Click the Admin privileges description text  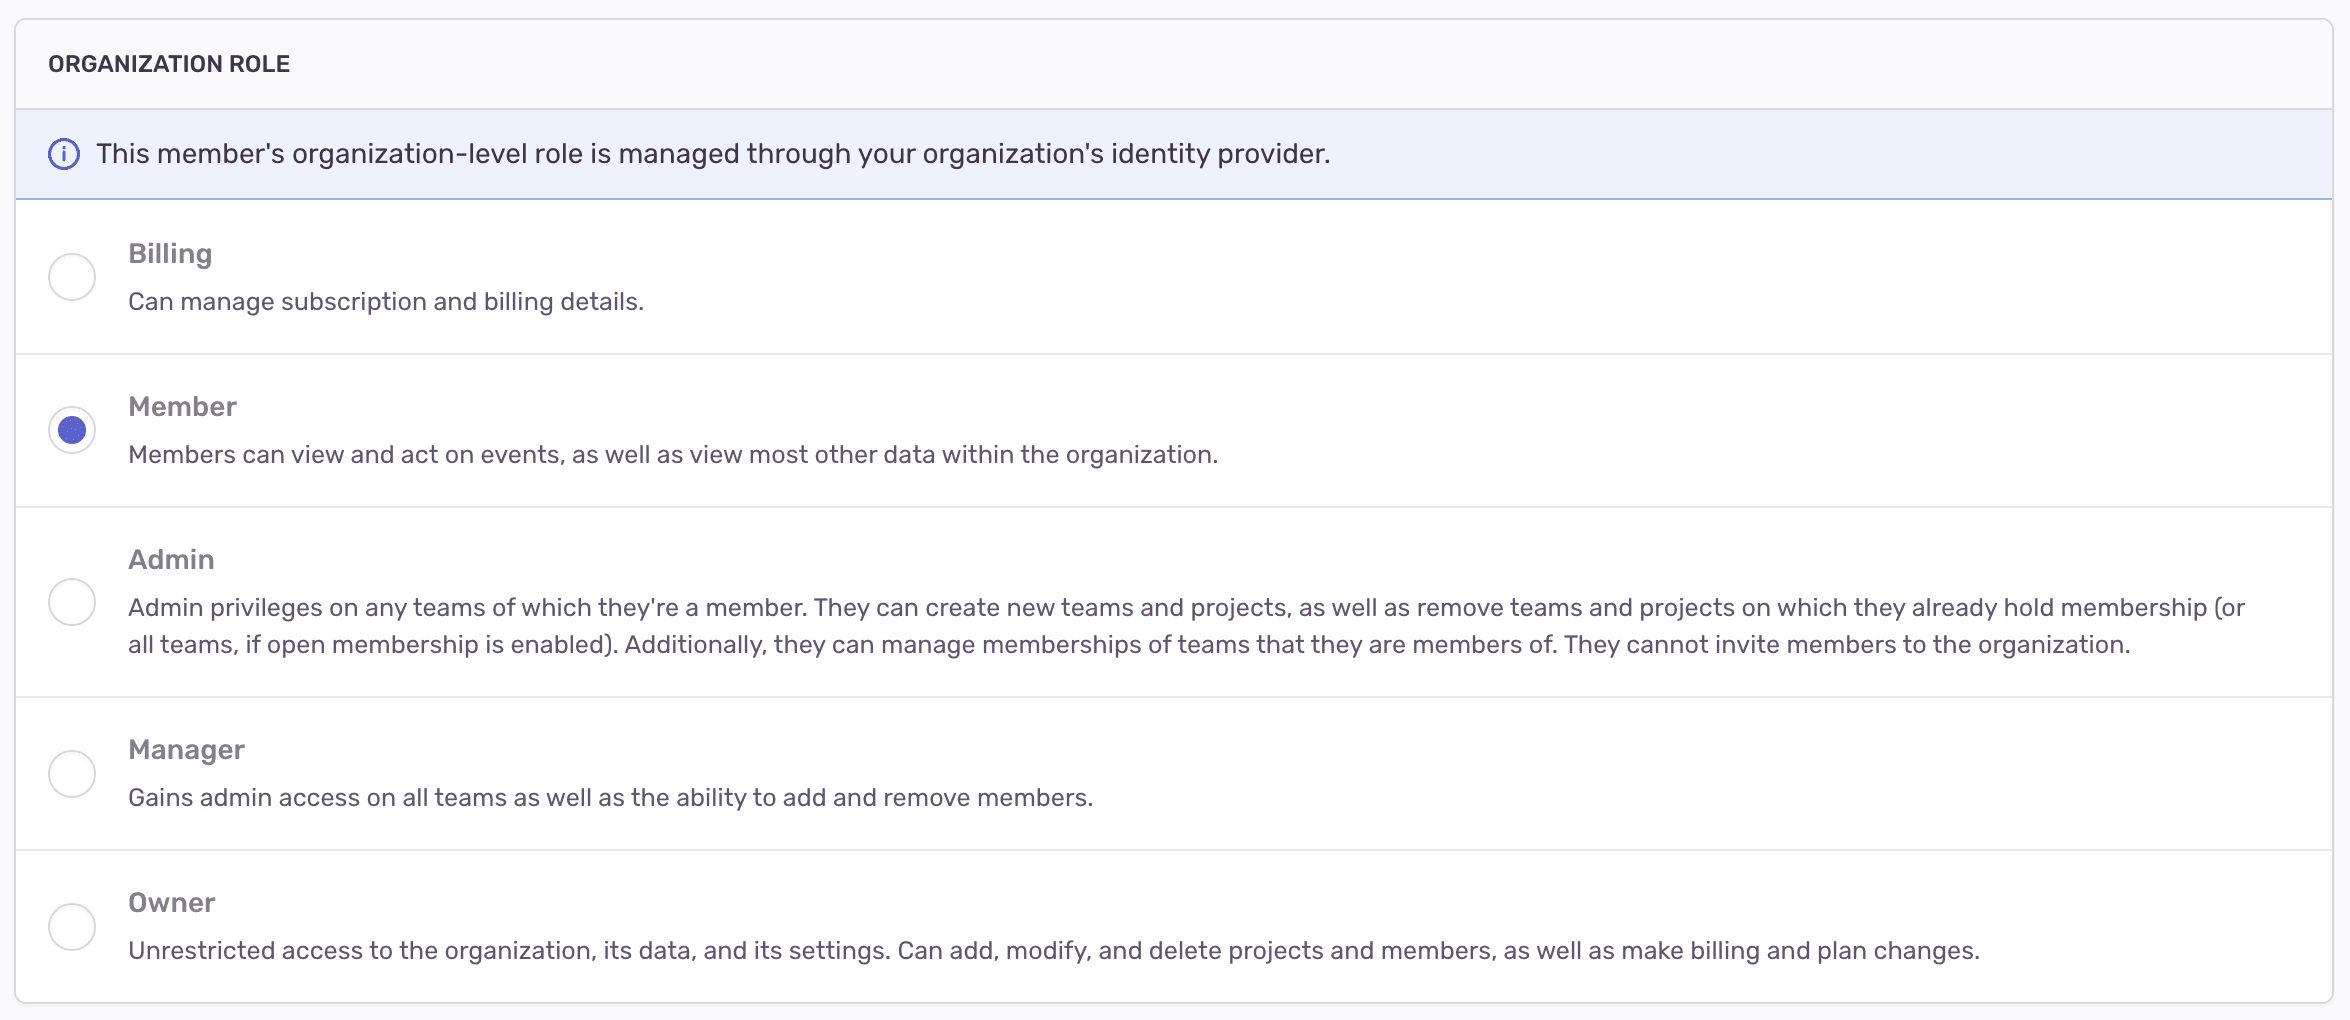(x=1180, y=625)
